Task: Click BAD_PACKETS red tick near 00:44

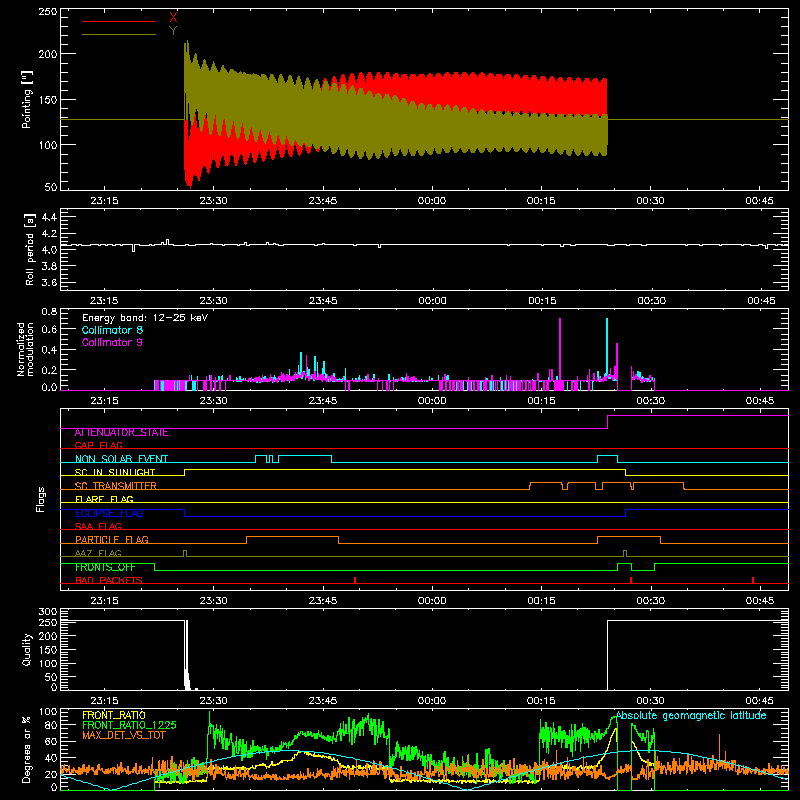Action: click(x=753, y=580)
